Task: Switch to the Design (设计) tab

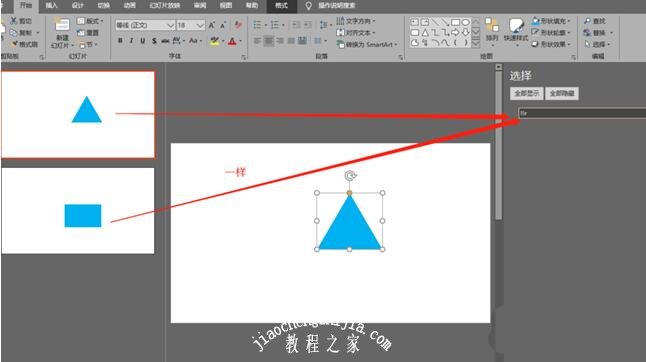Action: point(77,5)
